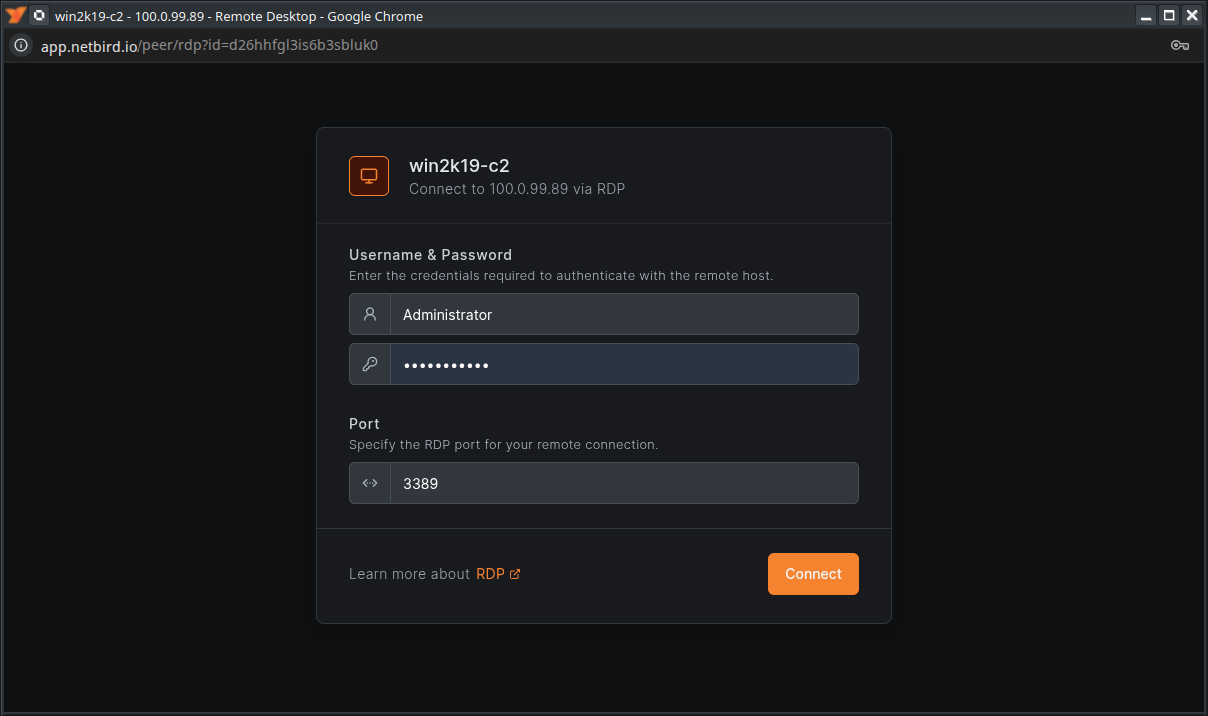Click the key icon in the password field
Image resolution: width=1208 pixels, height=716 pixels.
tap(368, 363)
